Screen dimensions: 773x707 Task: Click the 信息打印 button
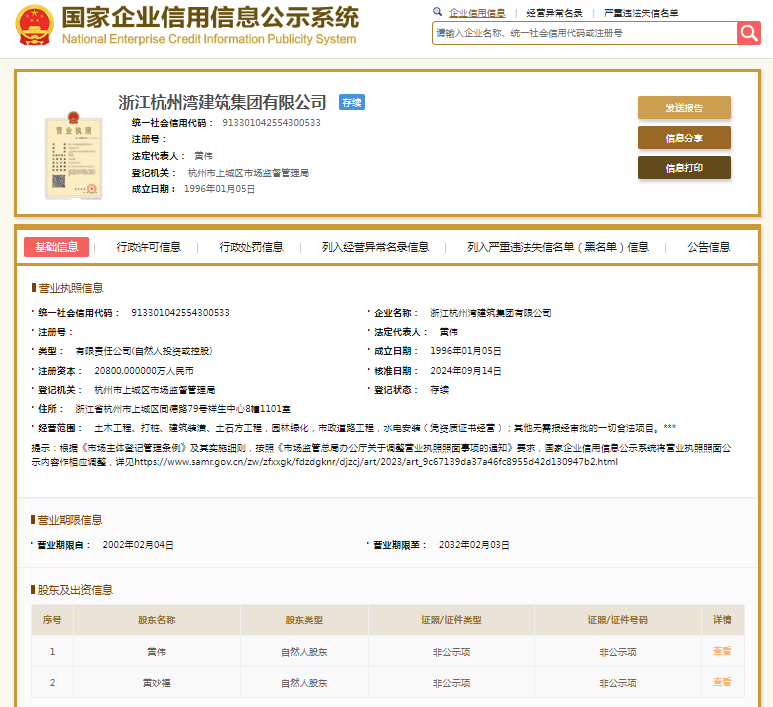coord(684,168)
